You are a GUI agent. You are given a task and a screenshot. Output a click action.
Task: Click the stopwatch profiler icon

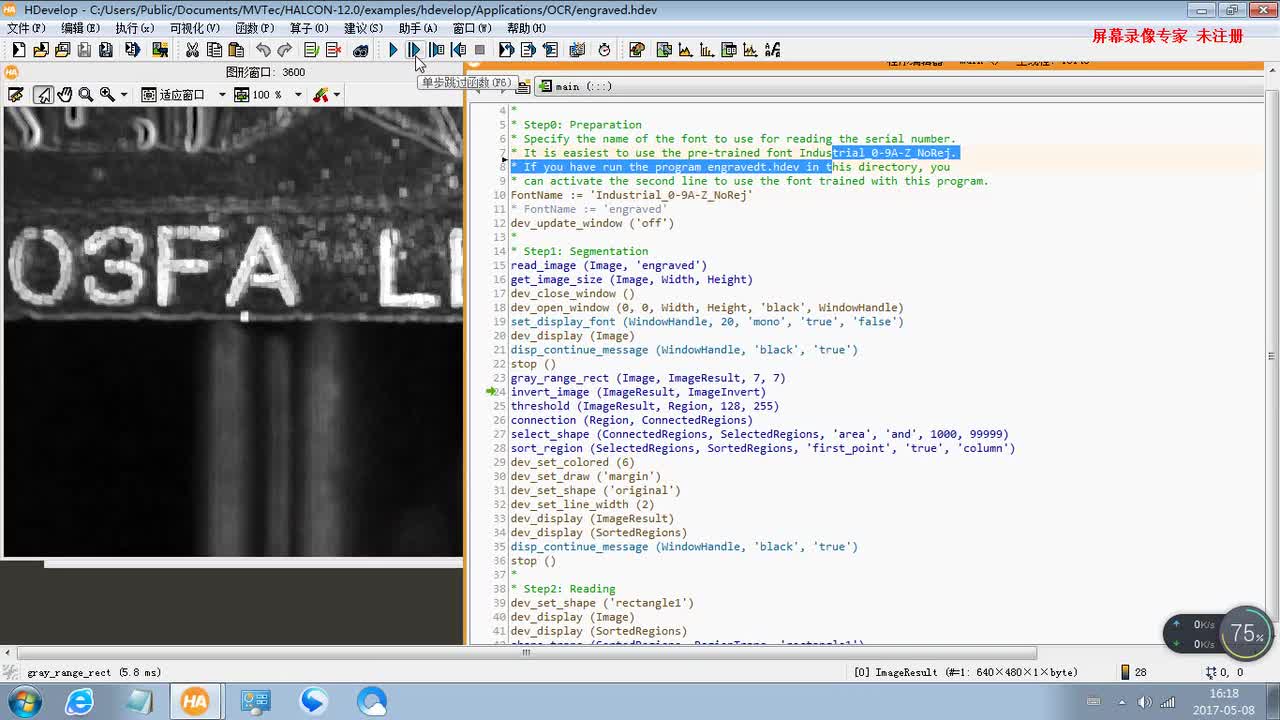[604, 50]
